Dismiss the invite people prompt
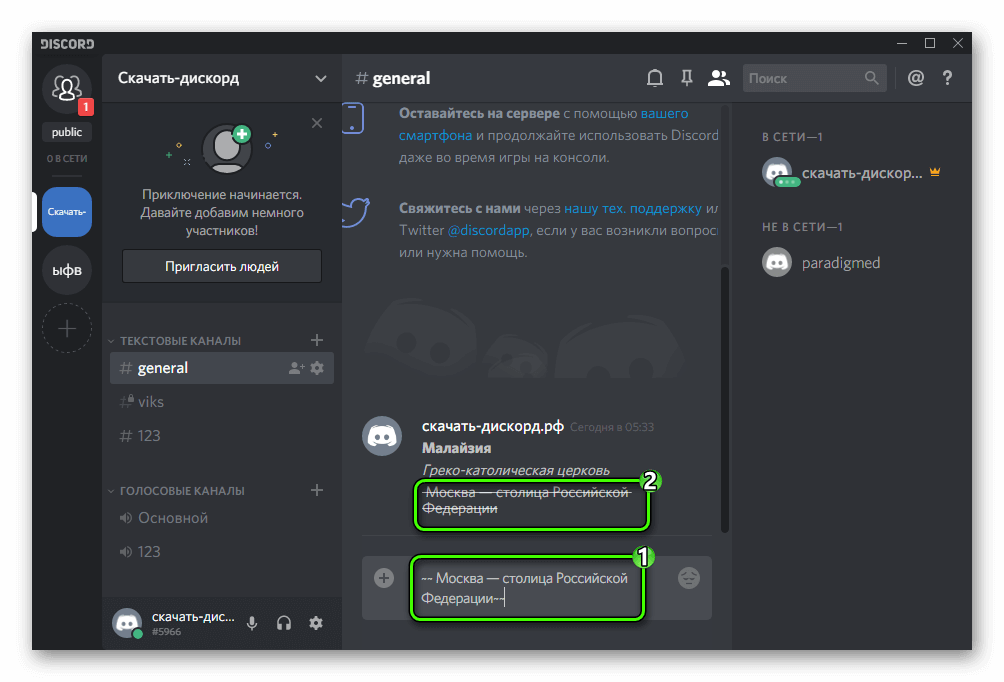 point(317,123)
